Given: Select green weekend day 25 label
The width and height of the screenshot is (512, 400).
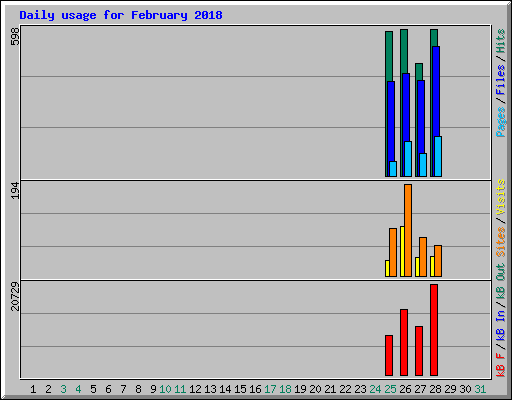Looking at the screenshot, I should (390, 389).
